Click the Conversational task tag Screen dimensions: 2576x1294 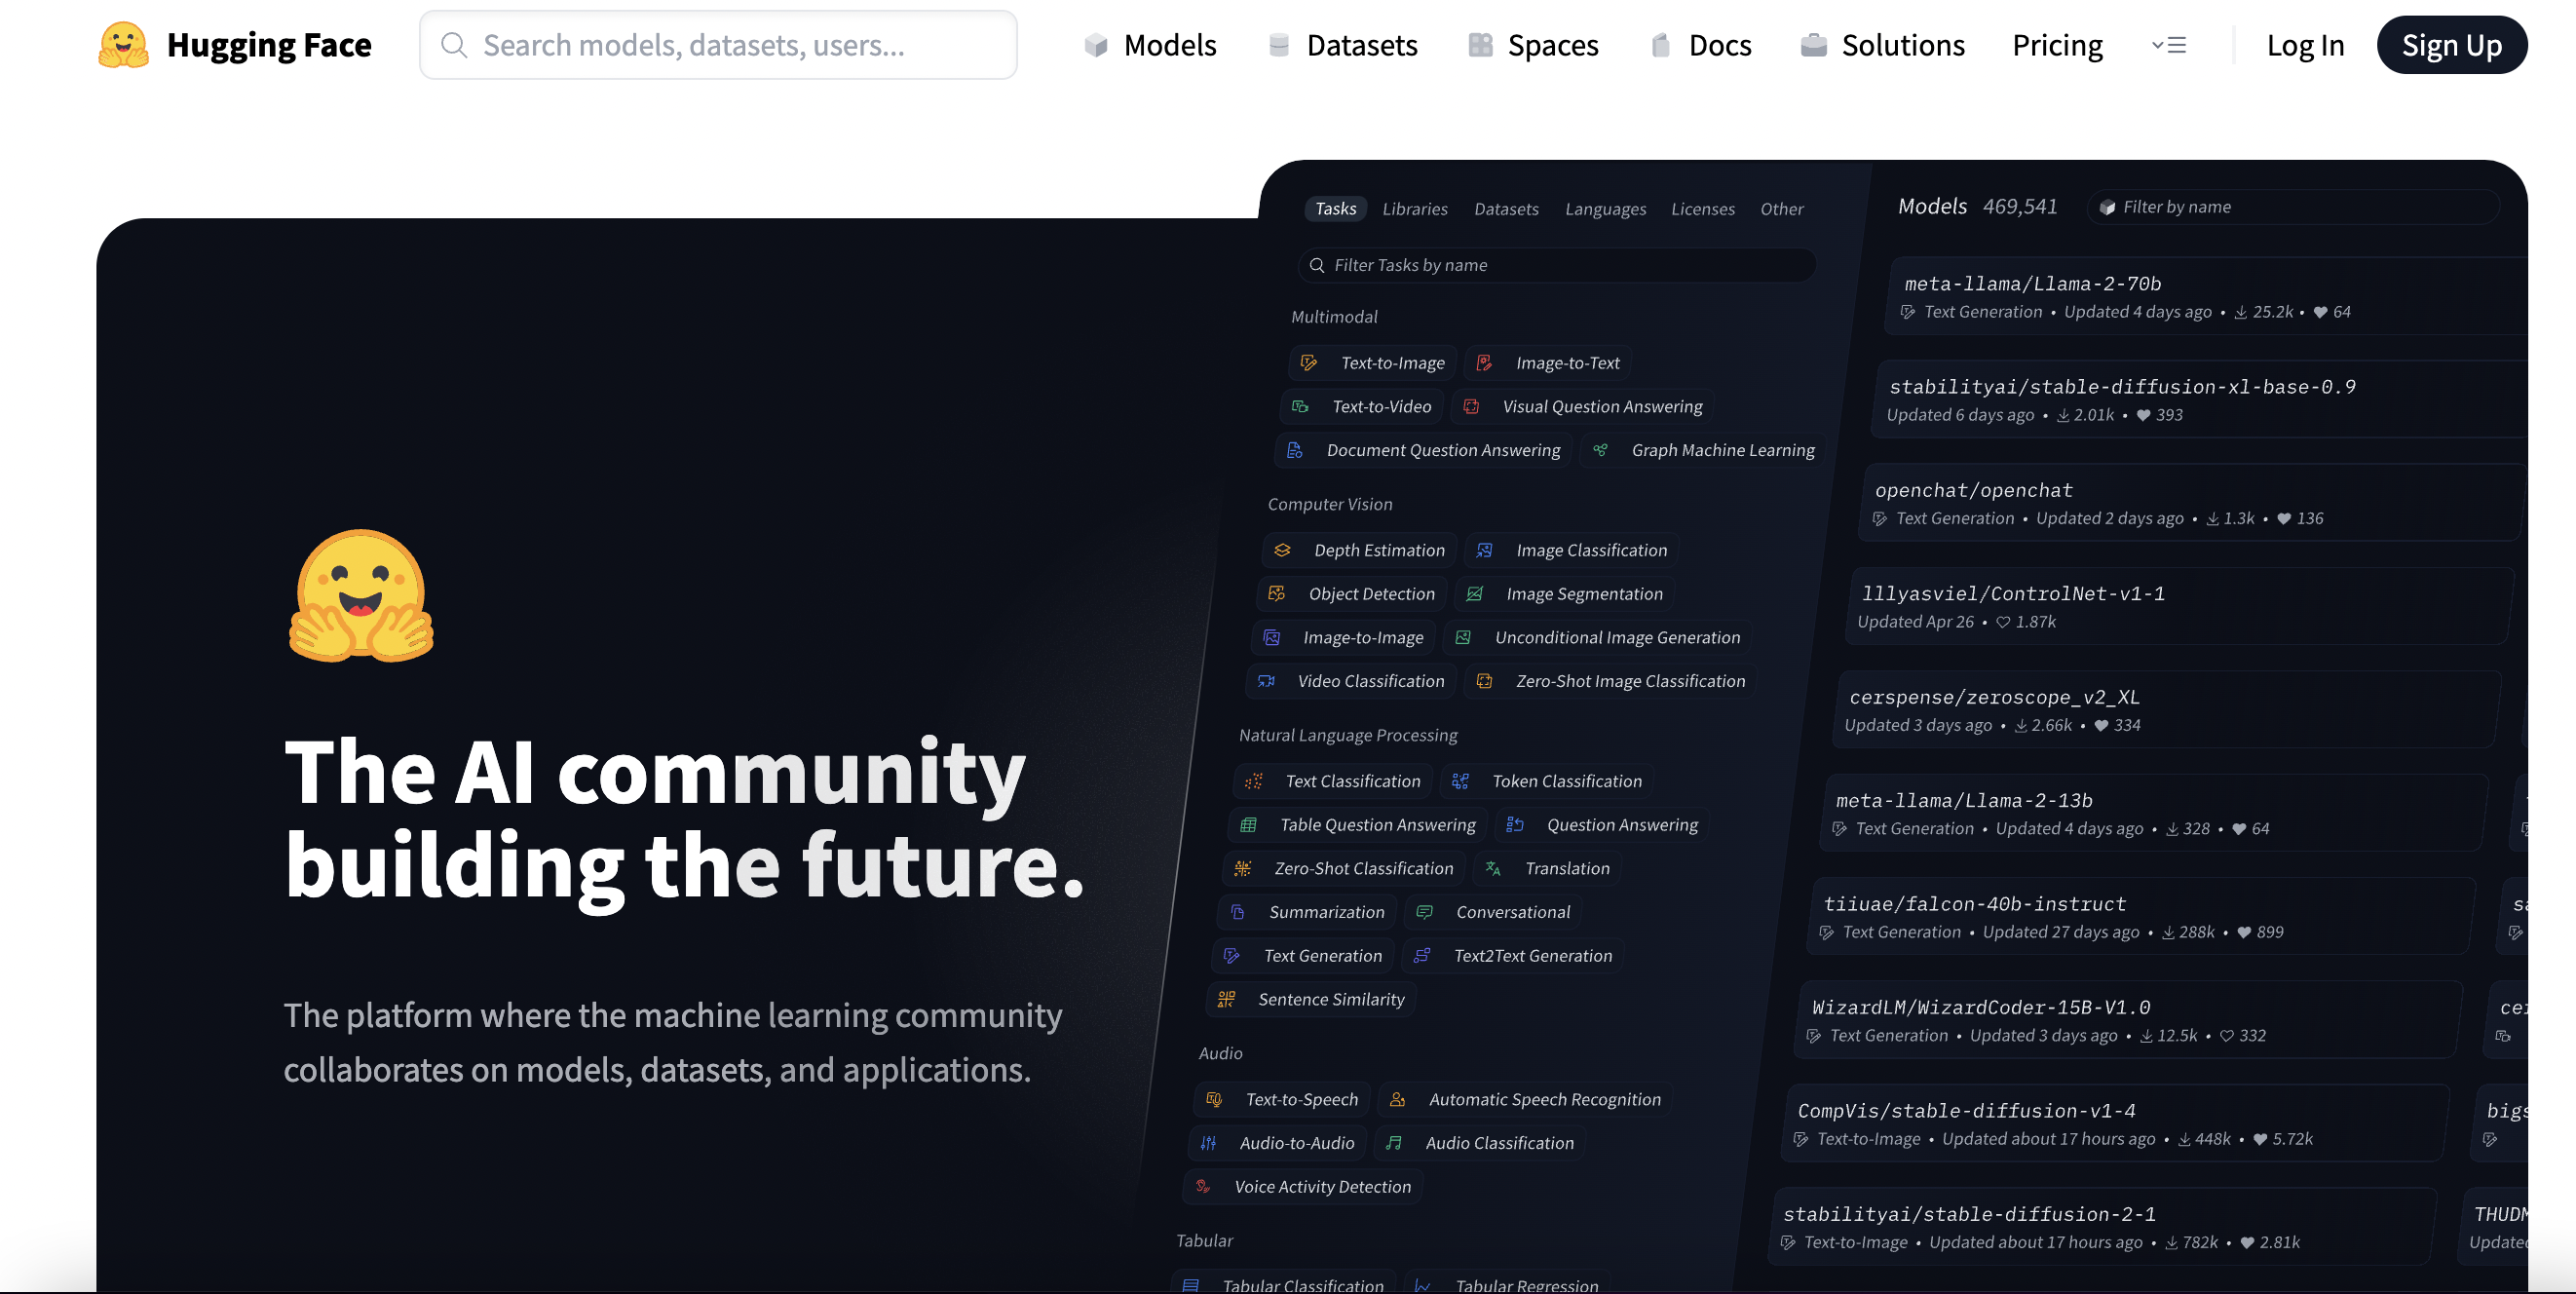coord(1493,912)
